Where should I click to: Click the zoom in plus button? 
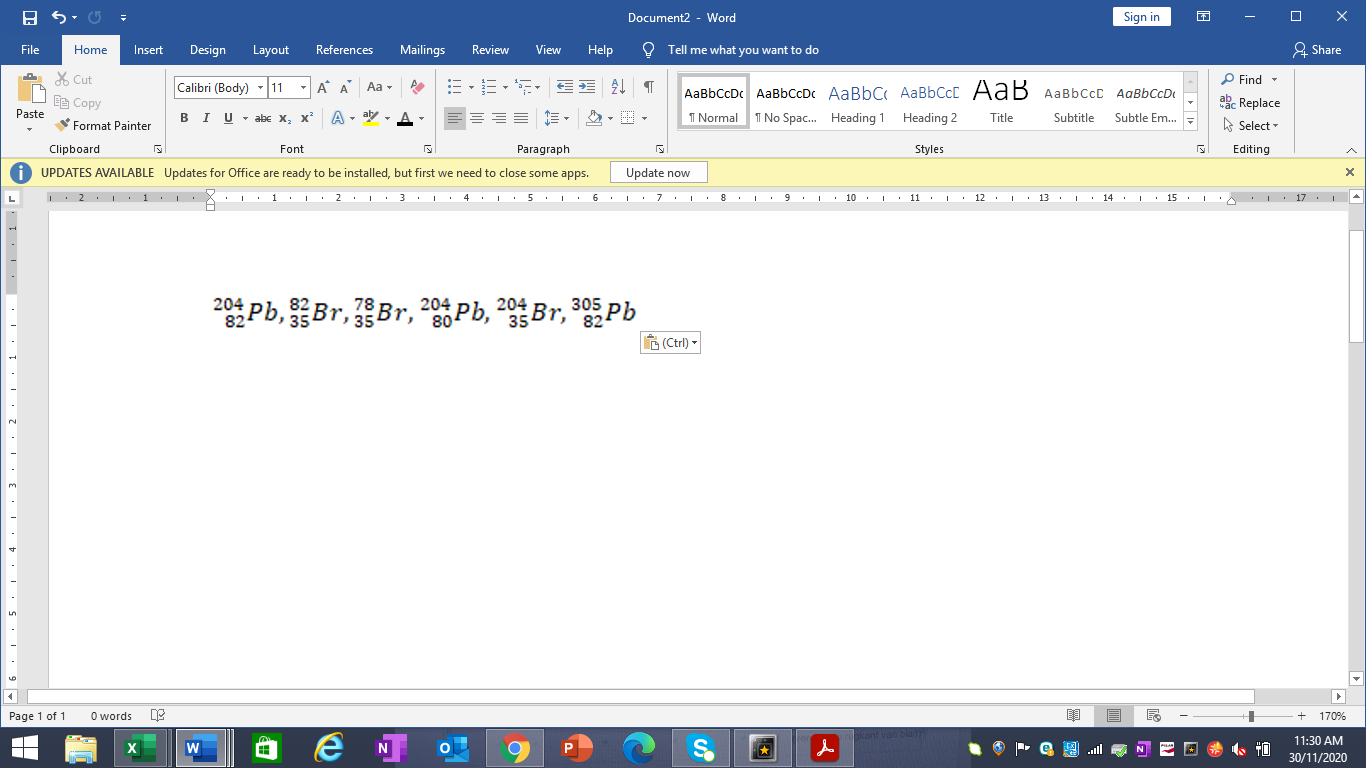click(1301, 716)
